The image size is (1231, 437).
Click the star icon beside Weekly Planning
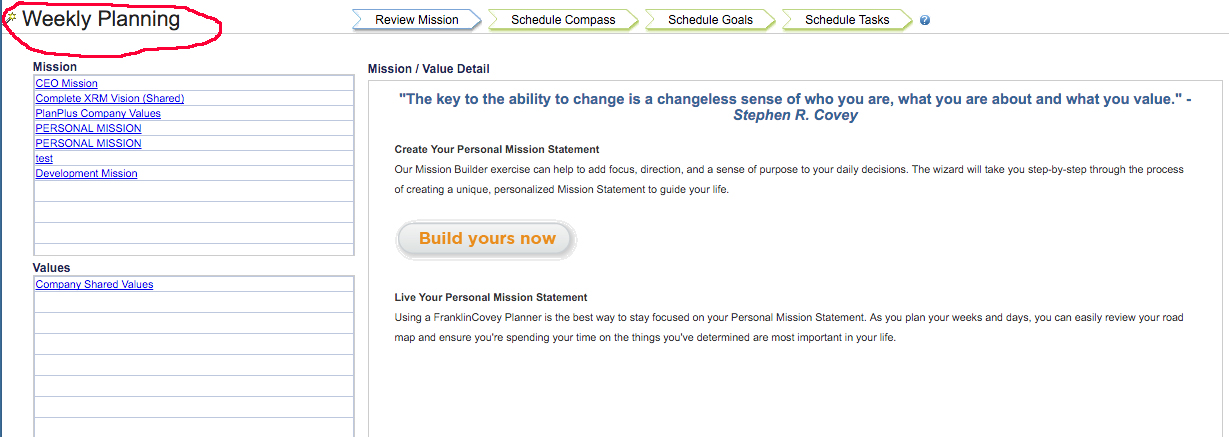click(x=11, y=18)
